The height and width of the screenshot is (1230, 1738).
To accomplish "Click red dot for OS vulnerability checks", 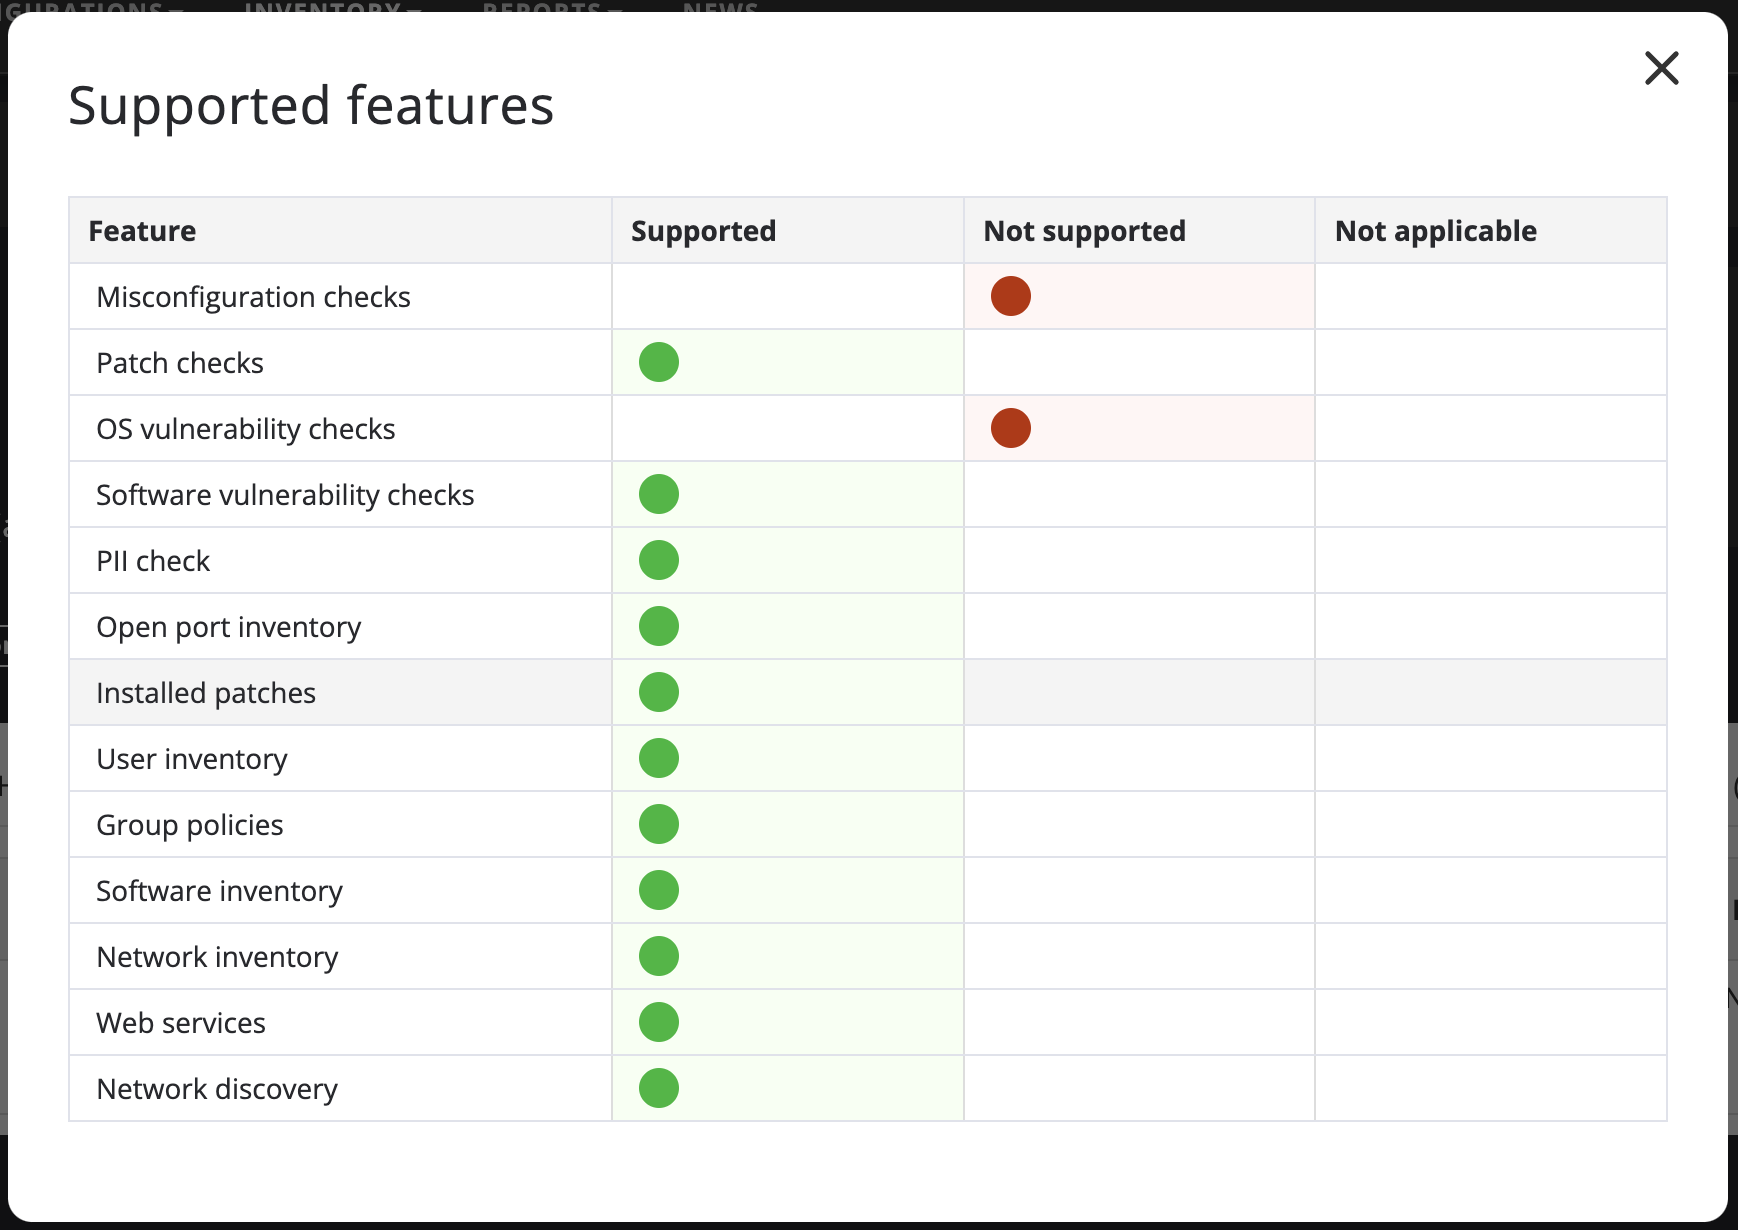I will [x=1010, y=428].
